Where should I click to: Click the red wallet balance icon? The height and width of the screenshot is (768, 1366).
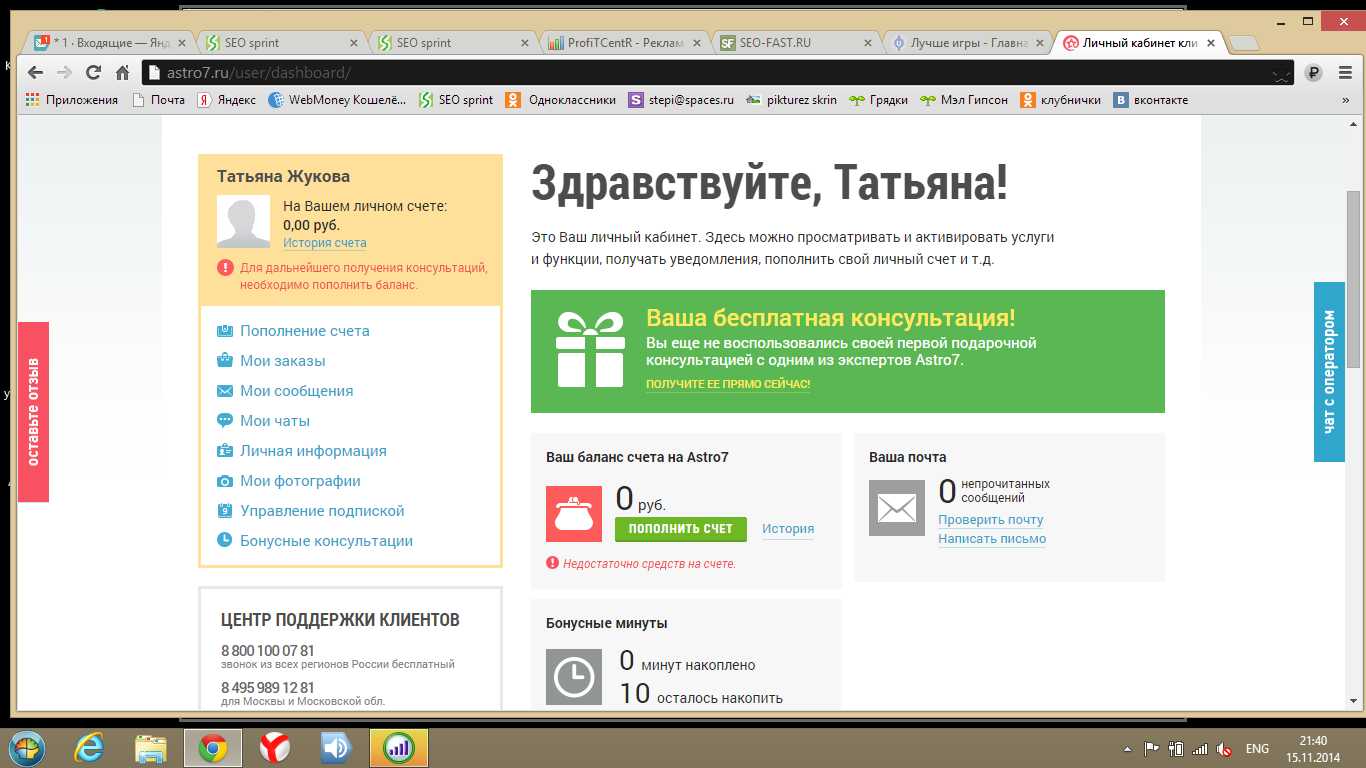574,514
